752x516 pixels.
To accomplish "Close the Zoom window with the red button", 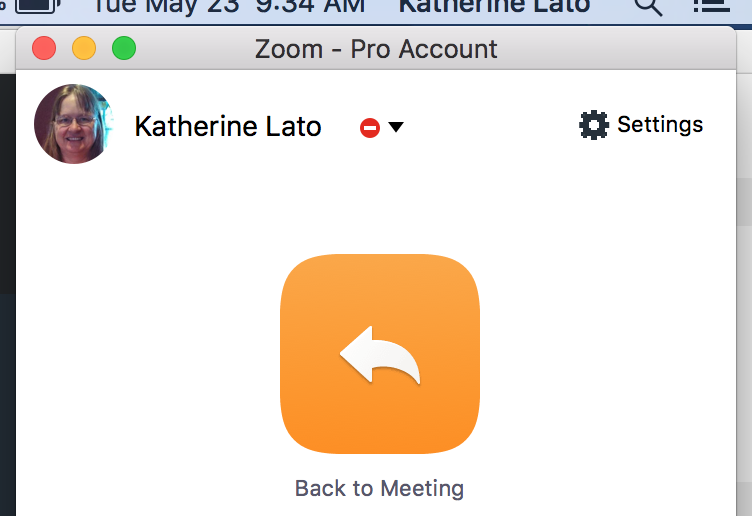I will click(x=44, y=48).
